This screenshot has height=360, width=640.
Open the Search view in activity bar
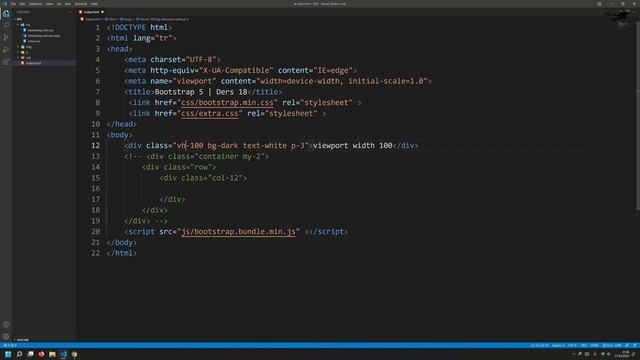coord(6,25)
